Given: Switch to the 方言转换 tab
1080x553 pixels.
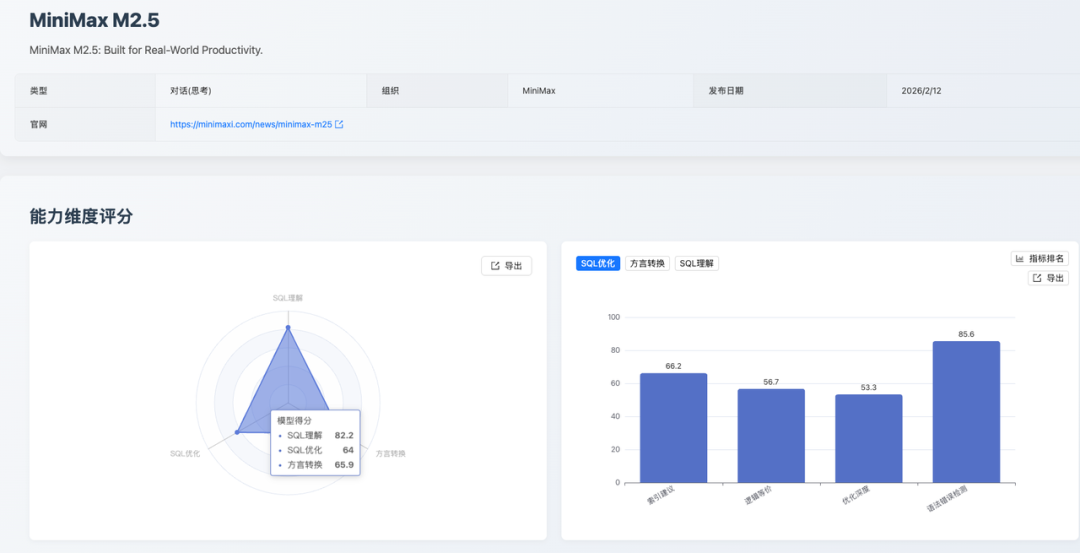Looking at the screenshot, I should 647,264.
